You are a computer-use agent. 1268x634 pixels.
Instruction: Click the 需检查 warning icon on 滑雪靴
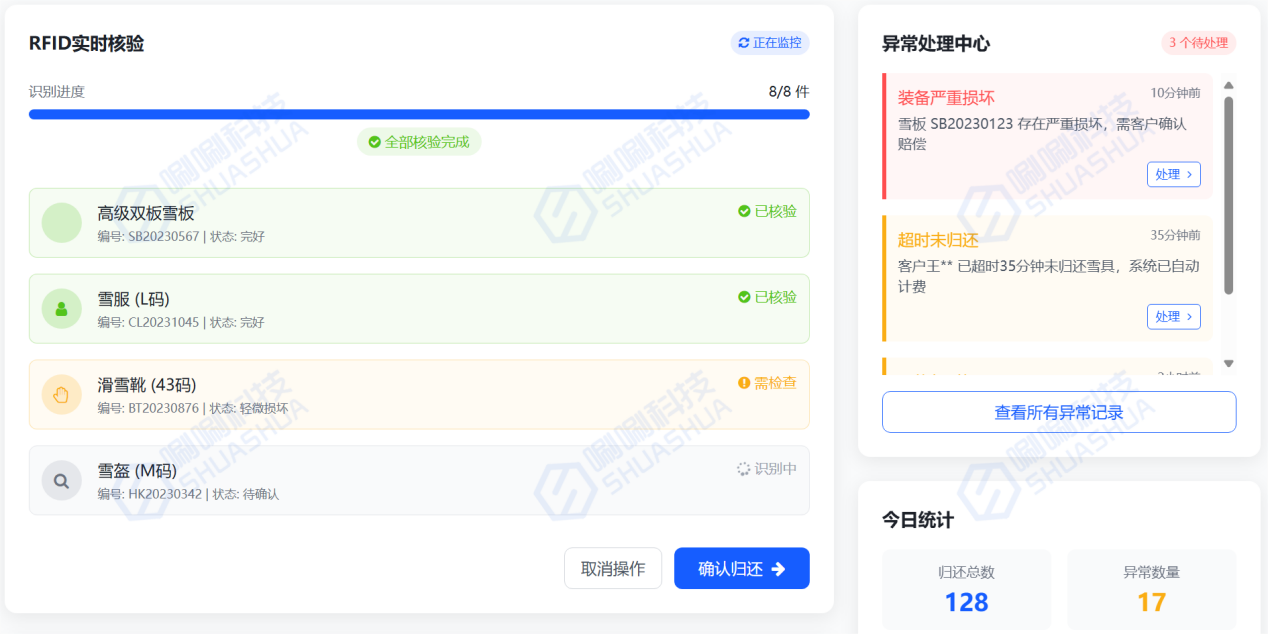(x=744, y=383)
